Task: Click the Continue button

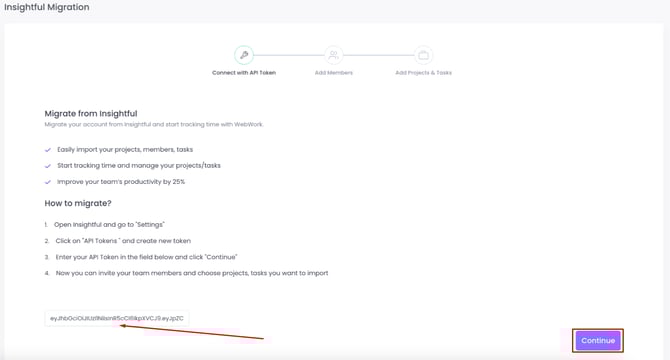Action: [x=598, y=340]
